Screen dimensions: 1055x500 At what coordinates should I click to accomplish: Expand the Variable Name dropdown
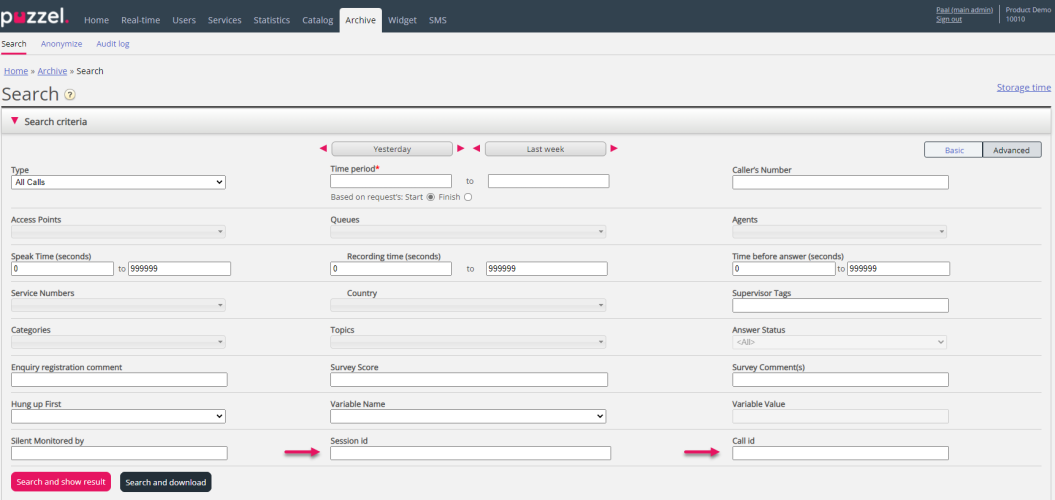click(x=468, y=416)
